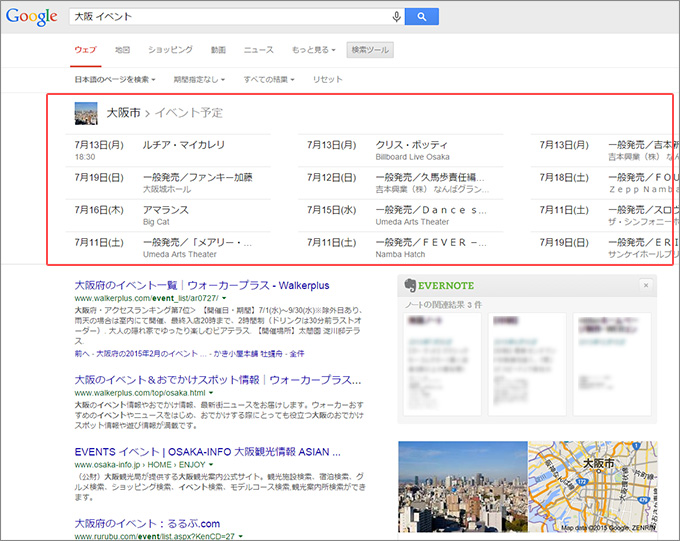The width and height of the screenshot is (680, 541).
Task: Click the イベント予定 breadcrumb text
Action: point(189,113)
